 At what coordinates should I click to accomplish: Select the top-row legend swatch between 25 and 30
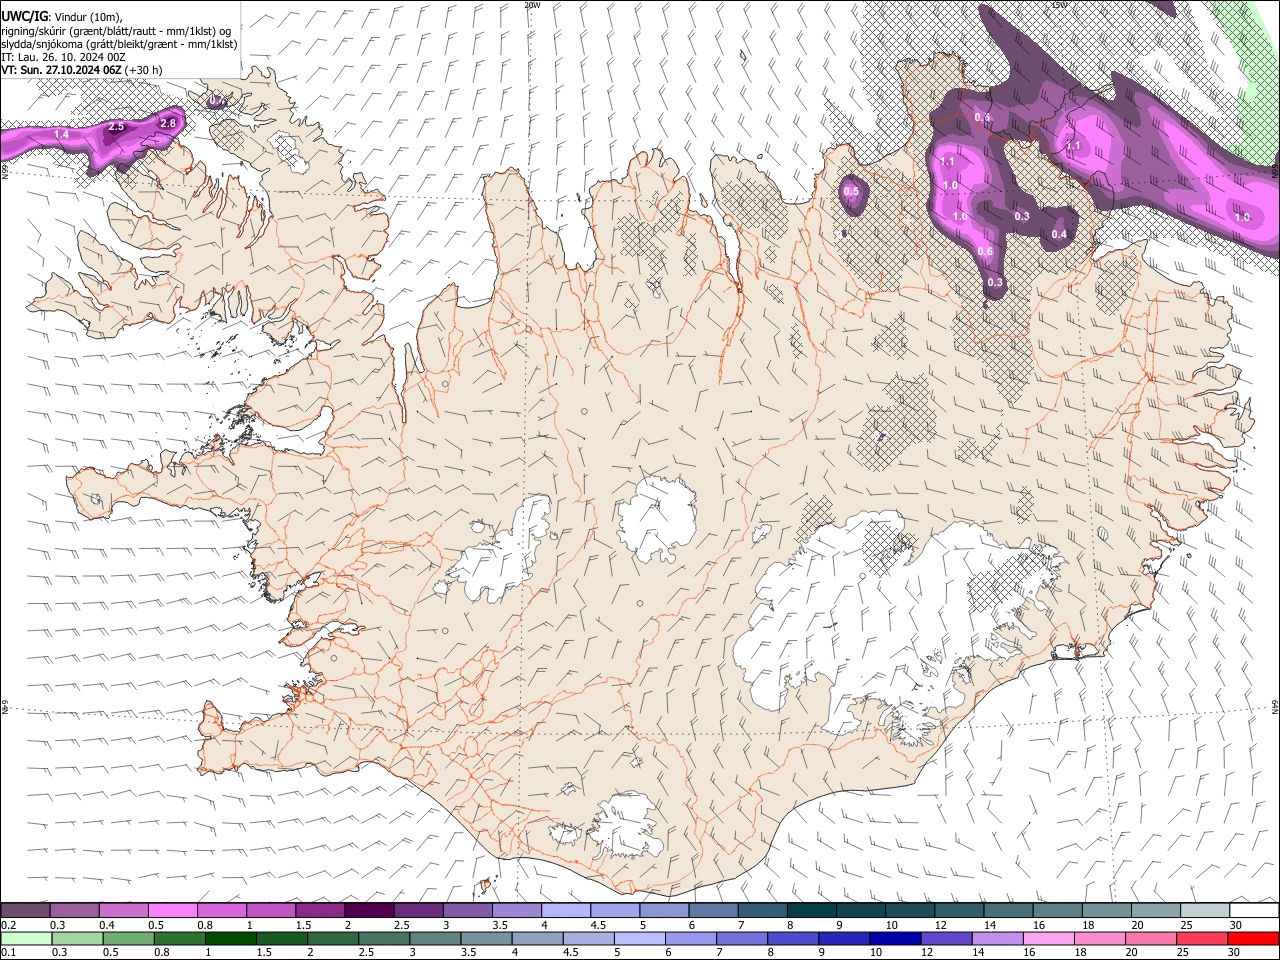pos(1206,910)
